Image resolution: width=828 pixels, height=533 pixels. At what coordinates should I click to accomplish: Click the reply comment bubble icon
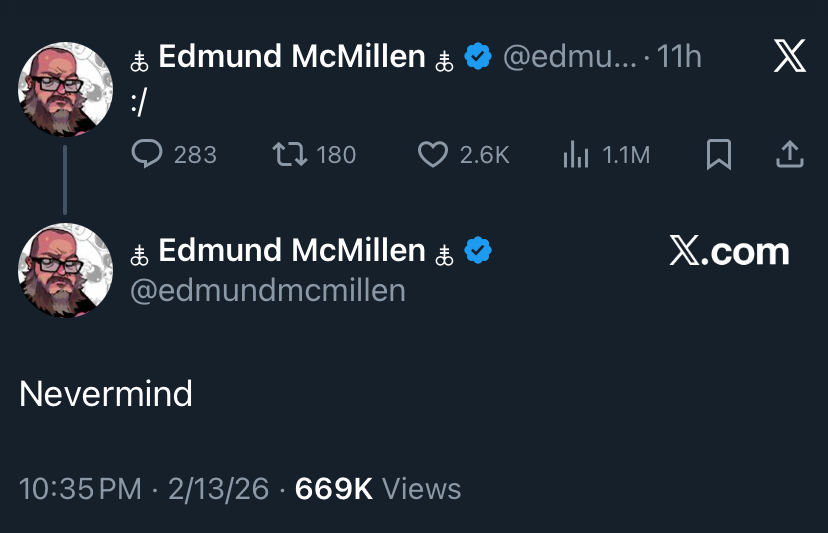coord(148,154)
